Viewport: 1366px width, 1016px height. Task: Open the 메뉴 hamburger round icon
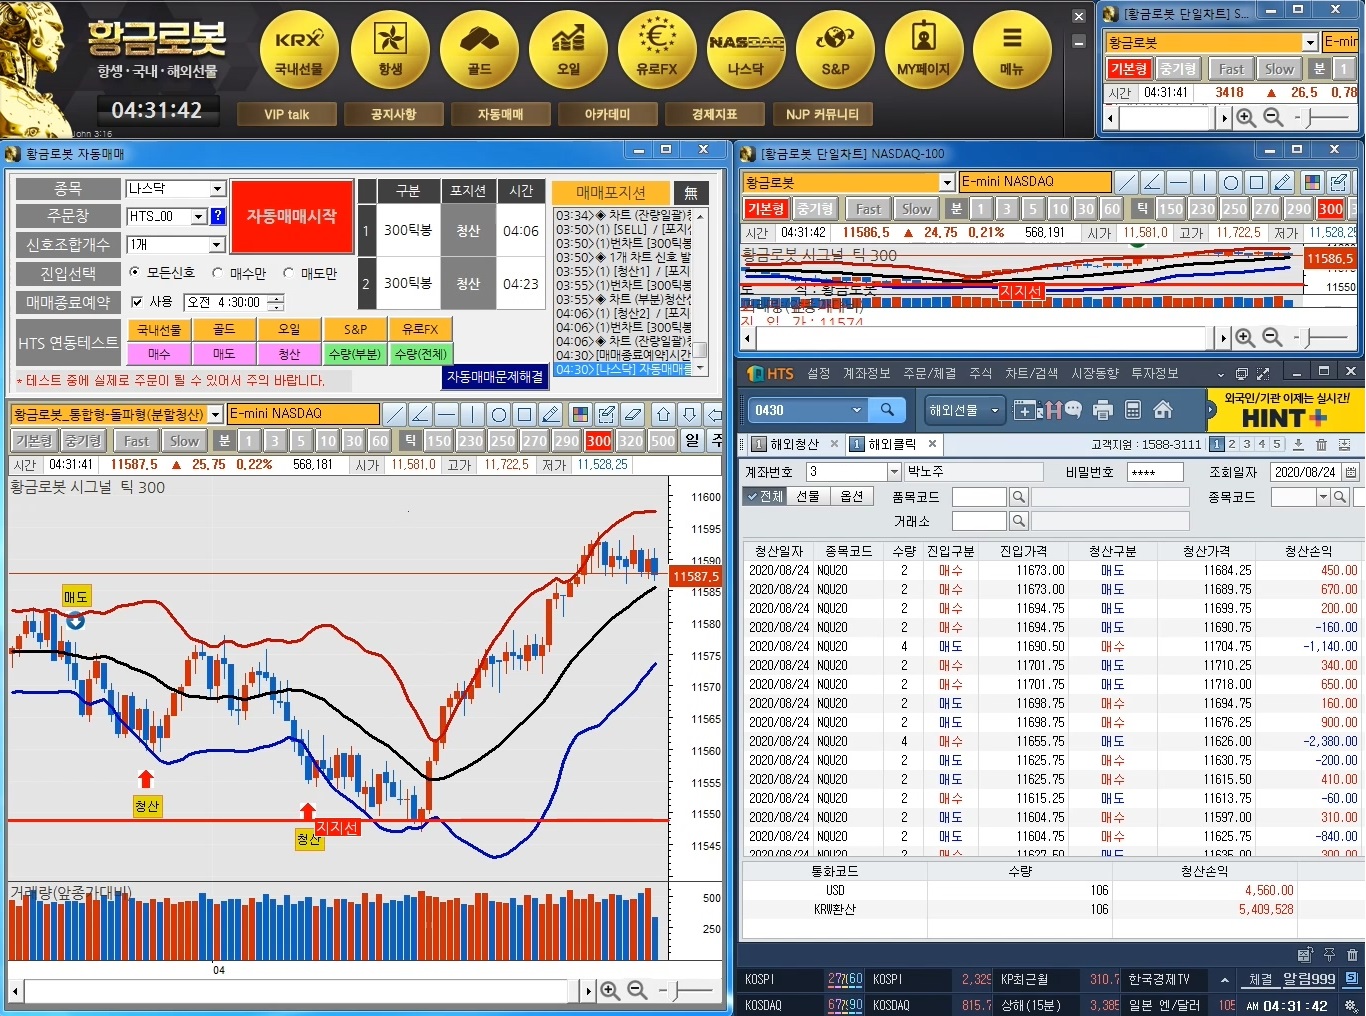(1012, 50)
